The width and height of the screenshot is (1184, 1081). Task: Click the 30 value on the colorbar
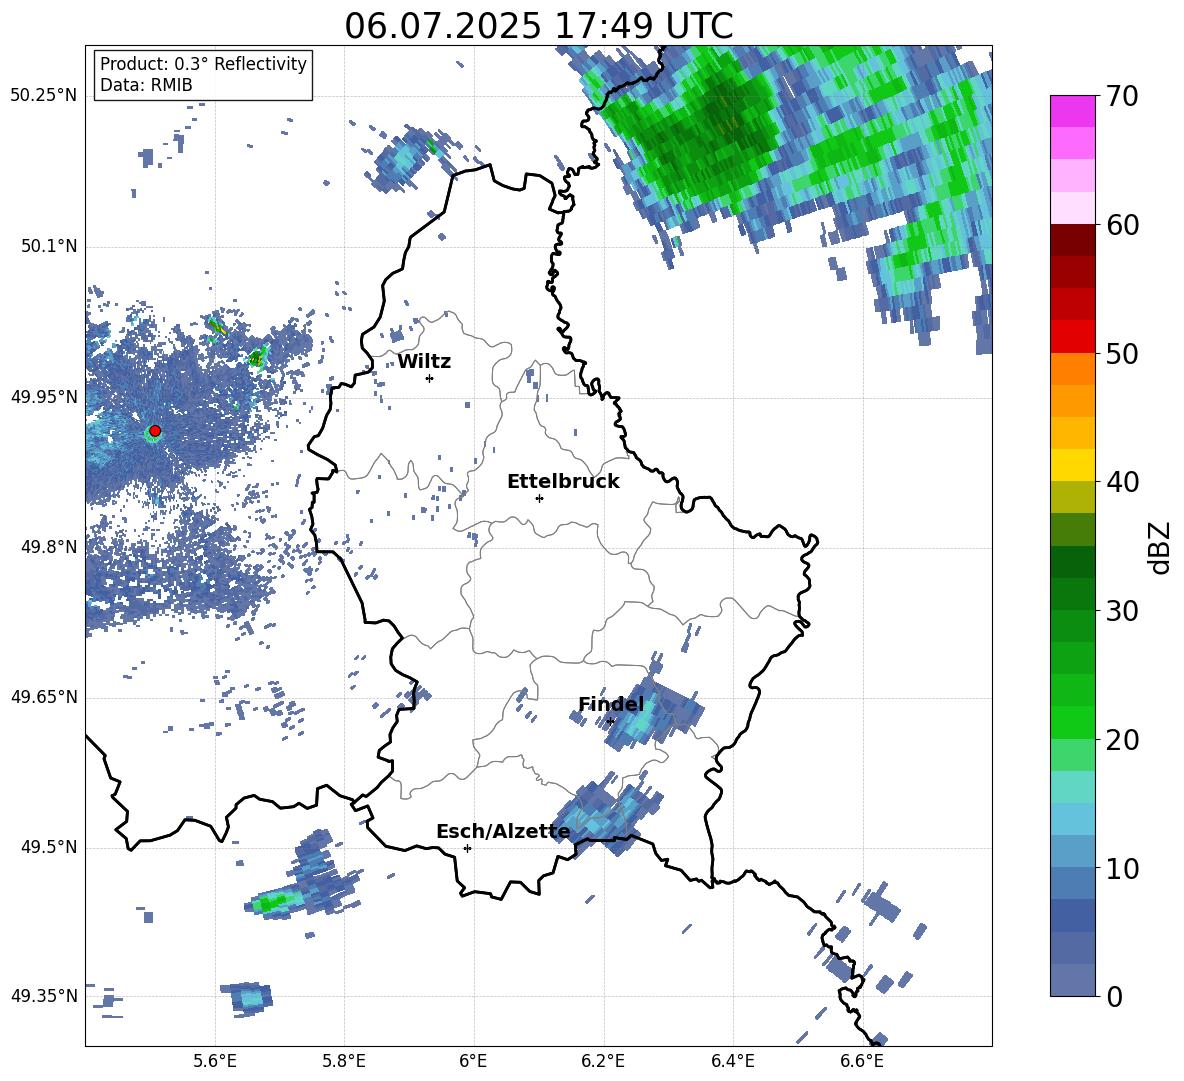[1123, 611]
